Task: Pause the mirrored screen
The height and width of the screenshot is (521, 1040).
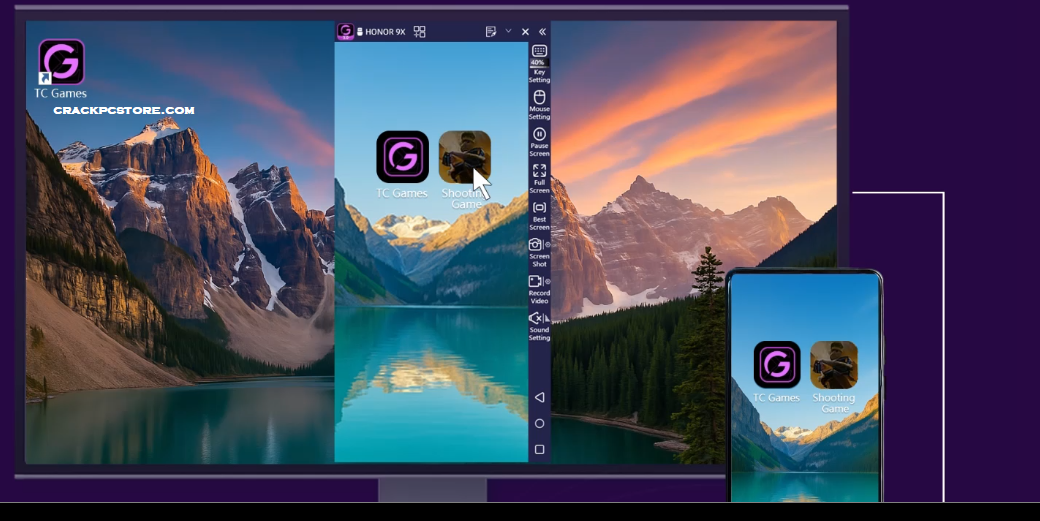Action: [539, 134]
